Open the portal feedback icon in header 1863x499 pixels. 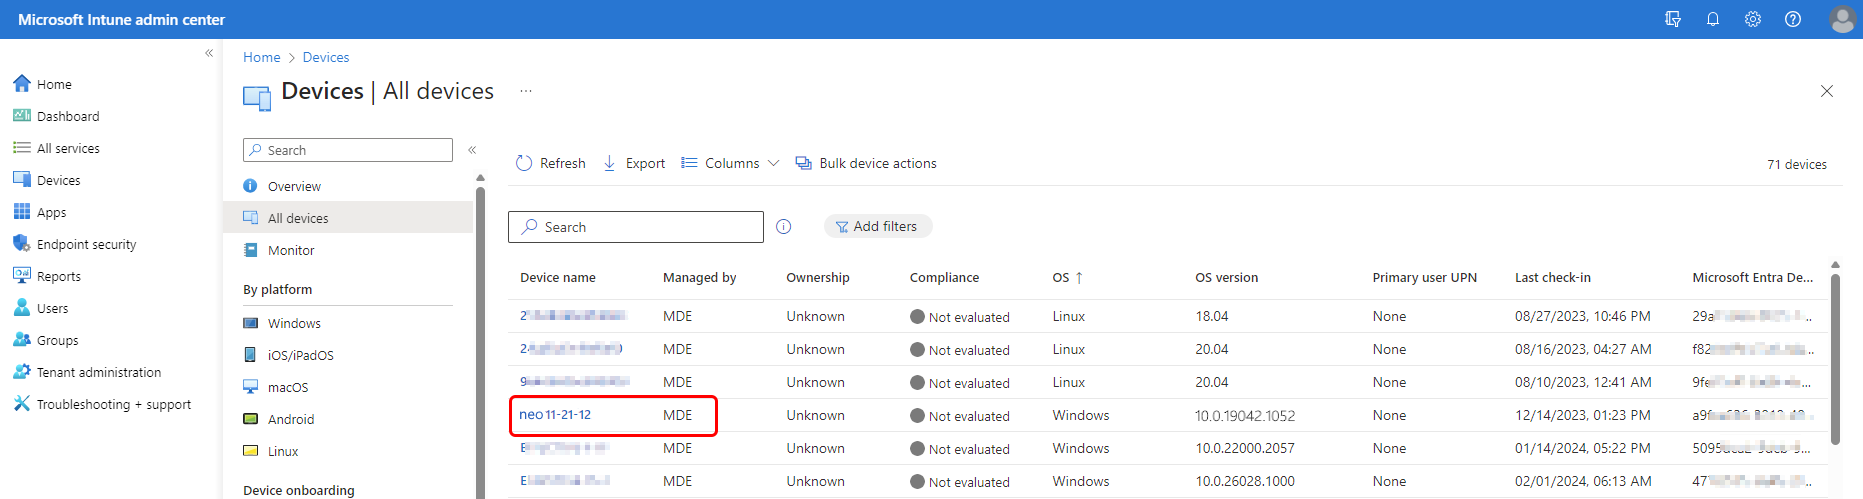click(x=1673, y=19)
